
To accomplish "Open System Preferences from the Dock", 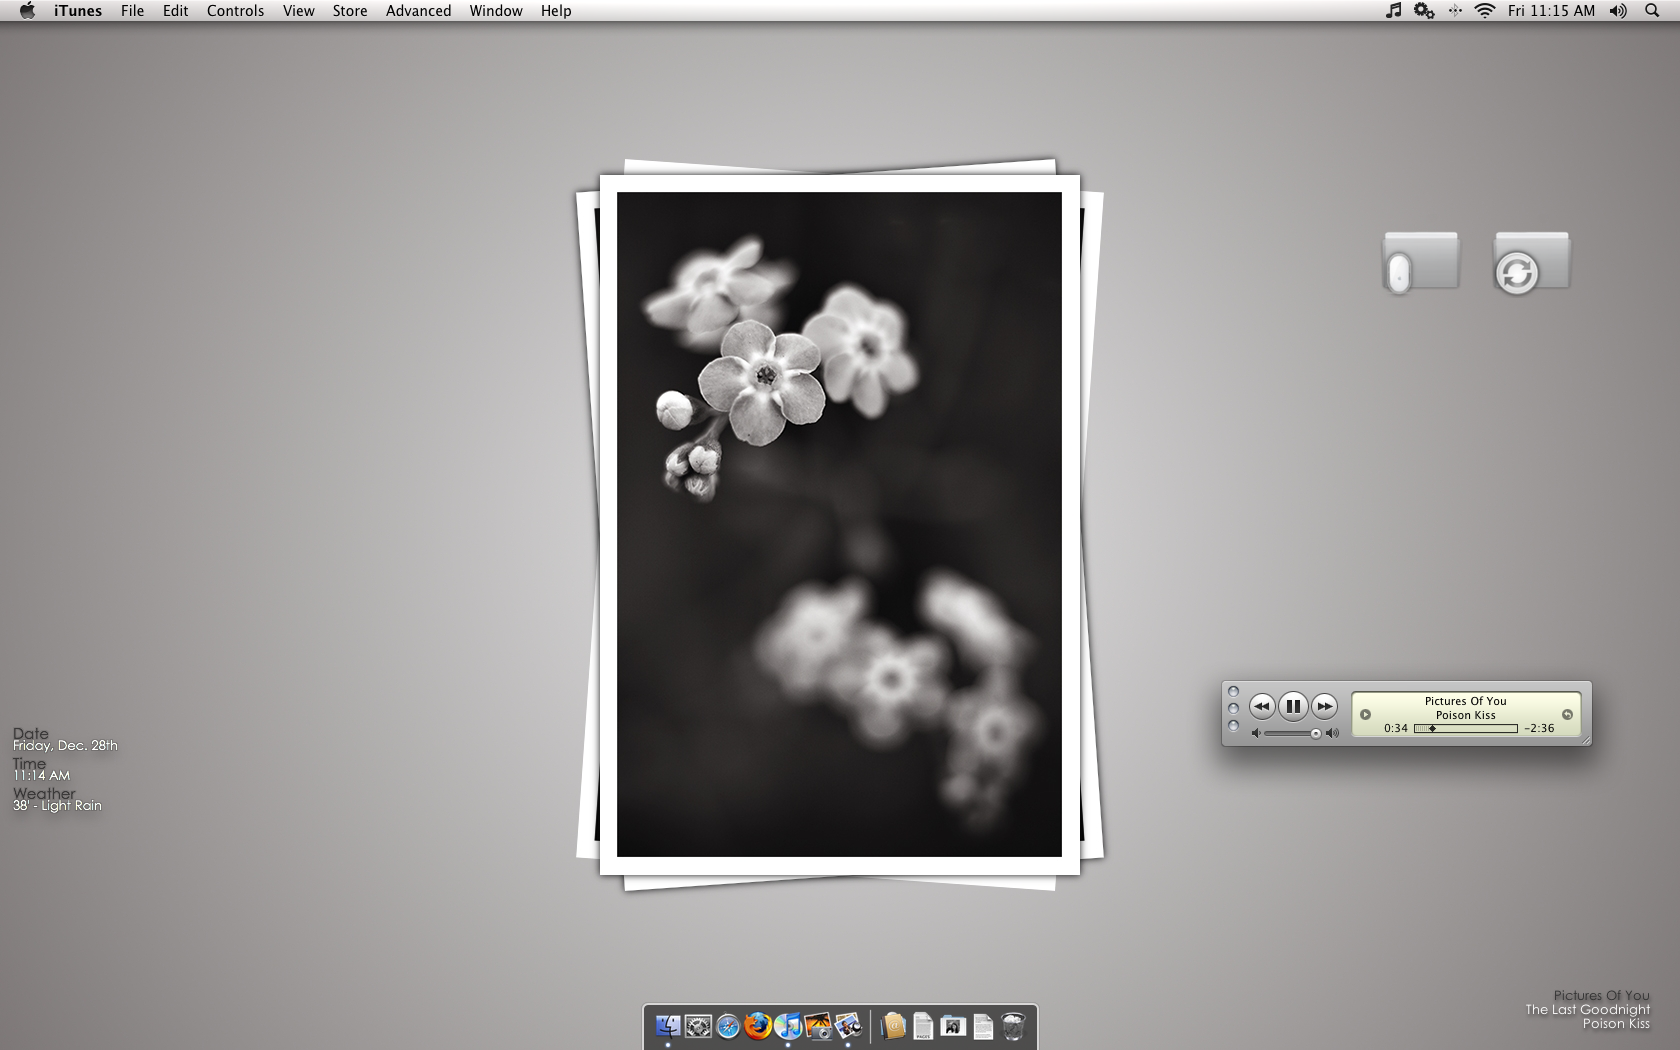I will [x=698, y=1026].
